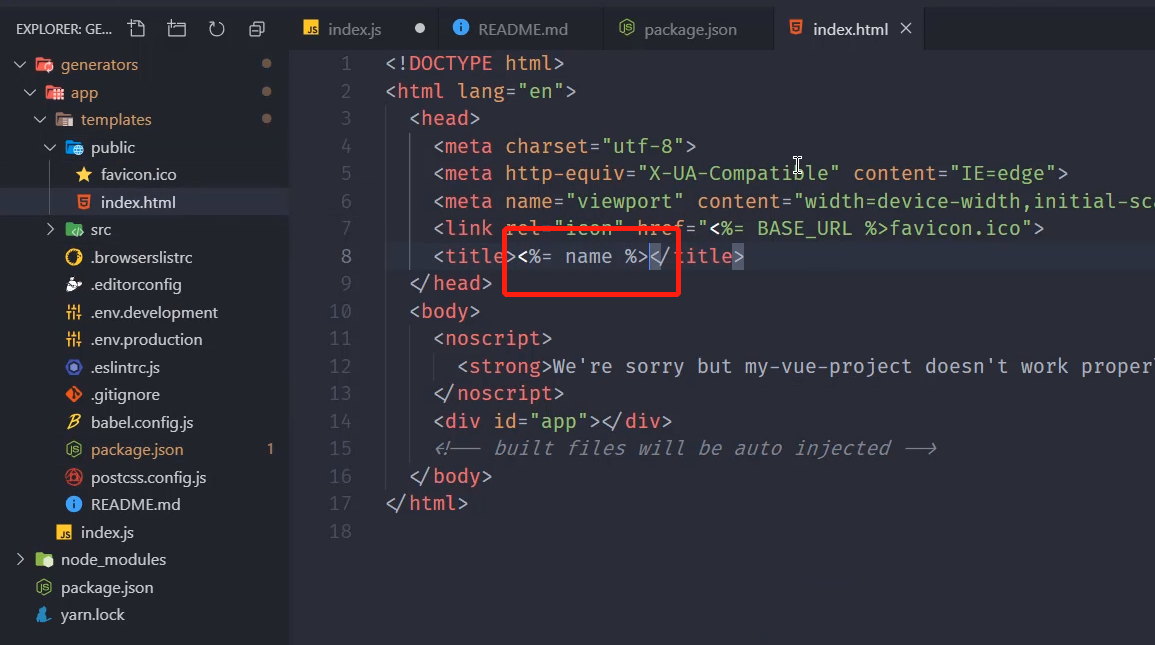Click the info icon beside README.md in tree

(74, 504)
